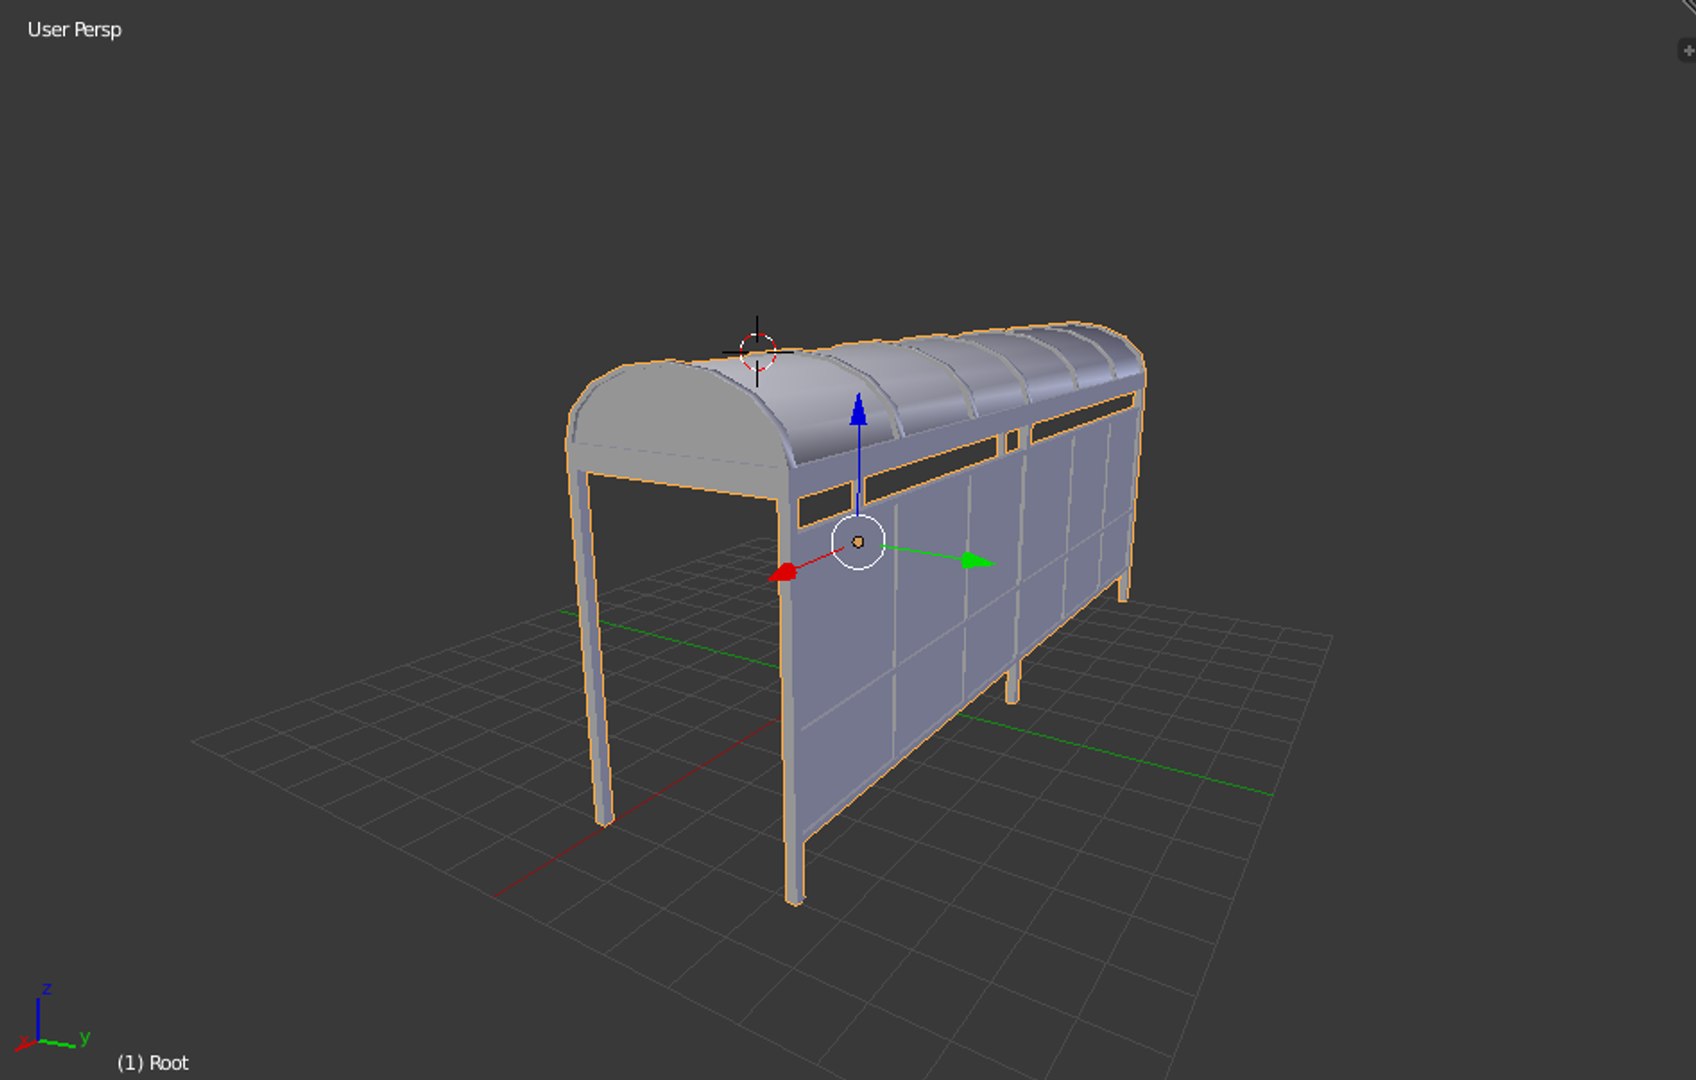Select the shelter's front left support post
1696x1080 pixels.
(592, 650)
